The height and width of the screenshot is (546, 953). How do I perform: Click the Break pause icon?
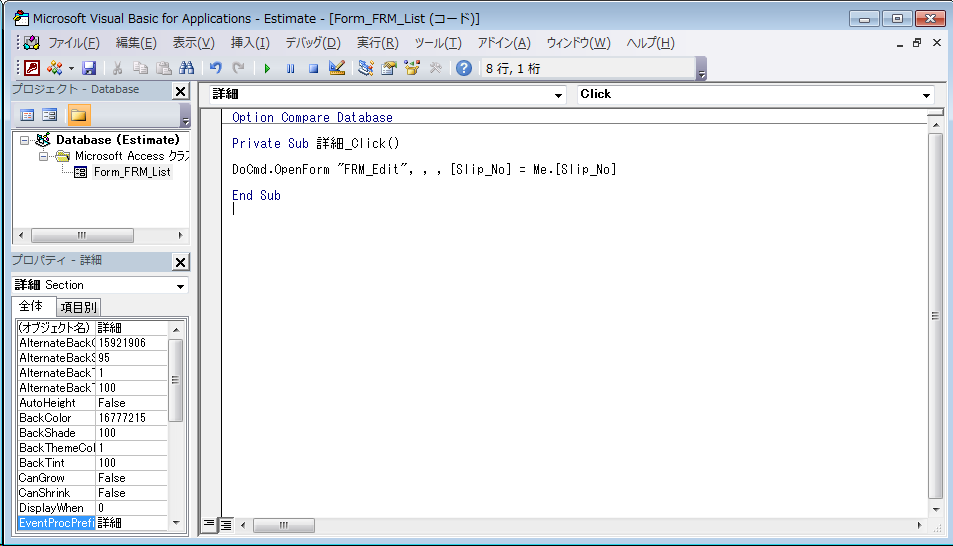(x=291, y=69)
